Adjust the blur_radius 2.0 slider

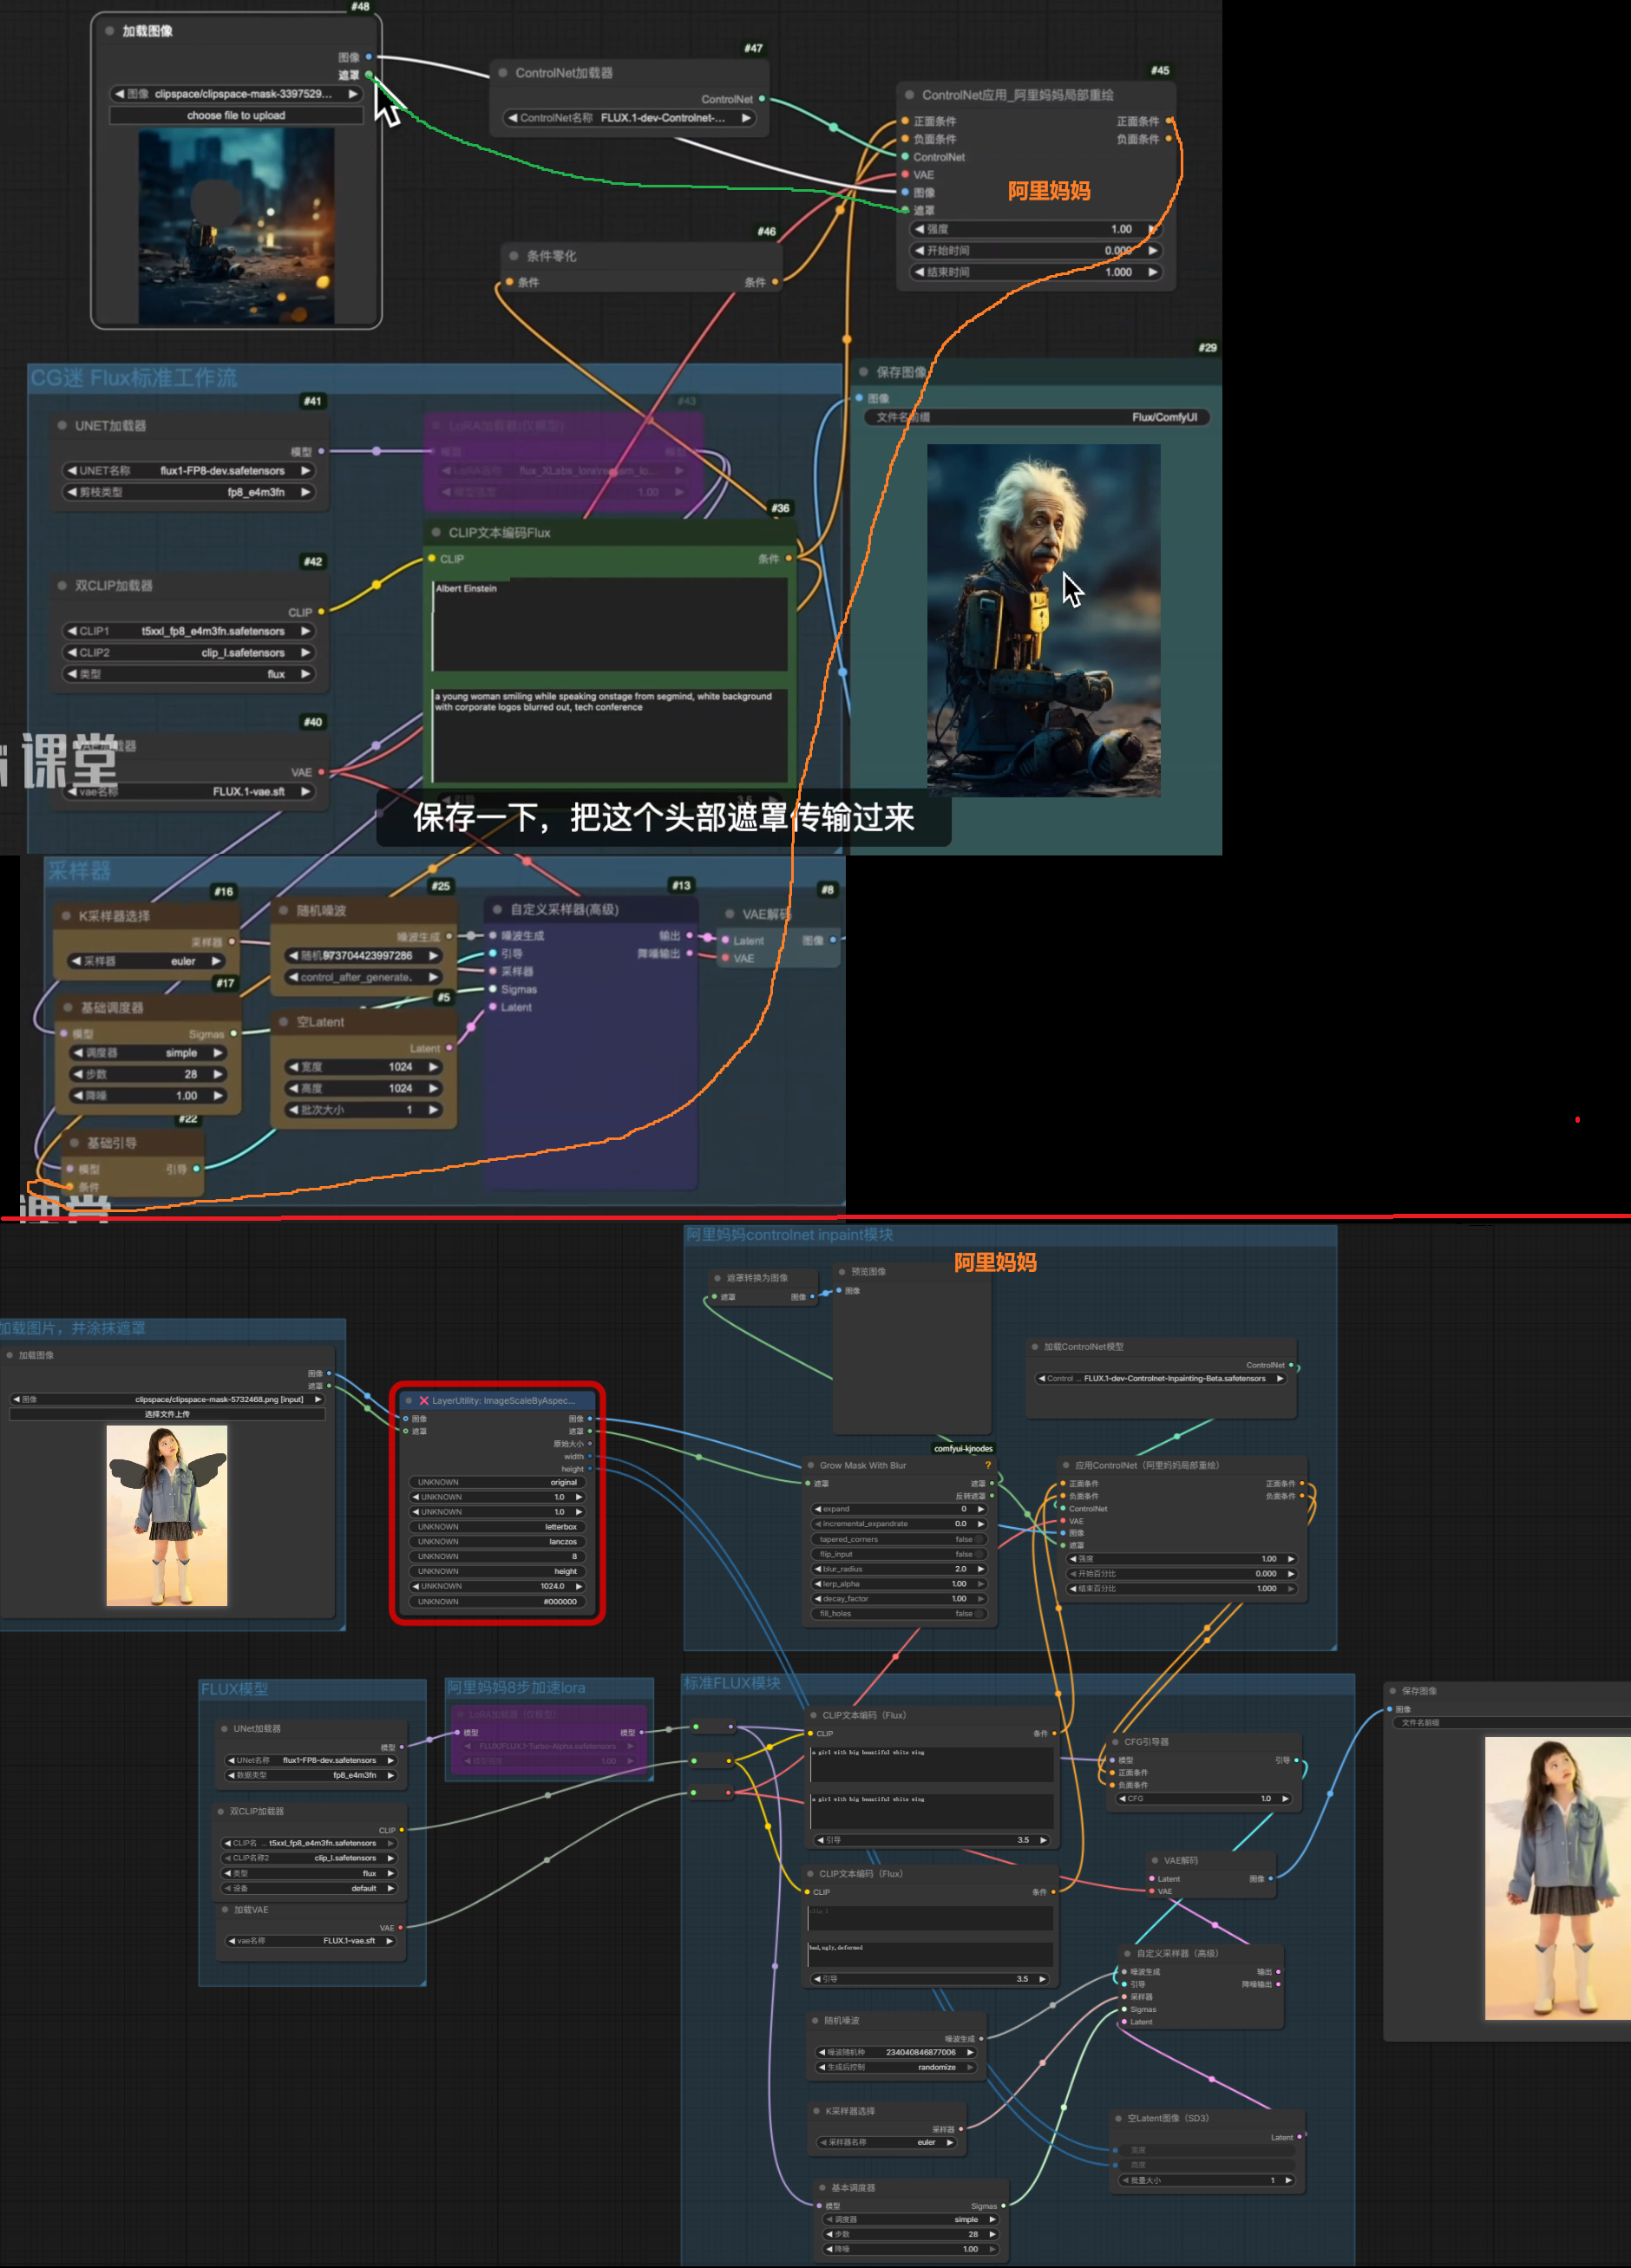[899, 1569]
